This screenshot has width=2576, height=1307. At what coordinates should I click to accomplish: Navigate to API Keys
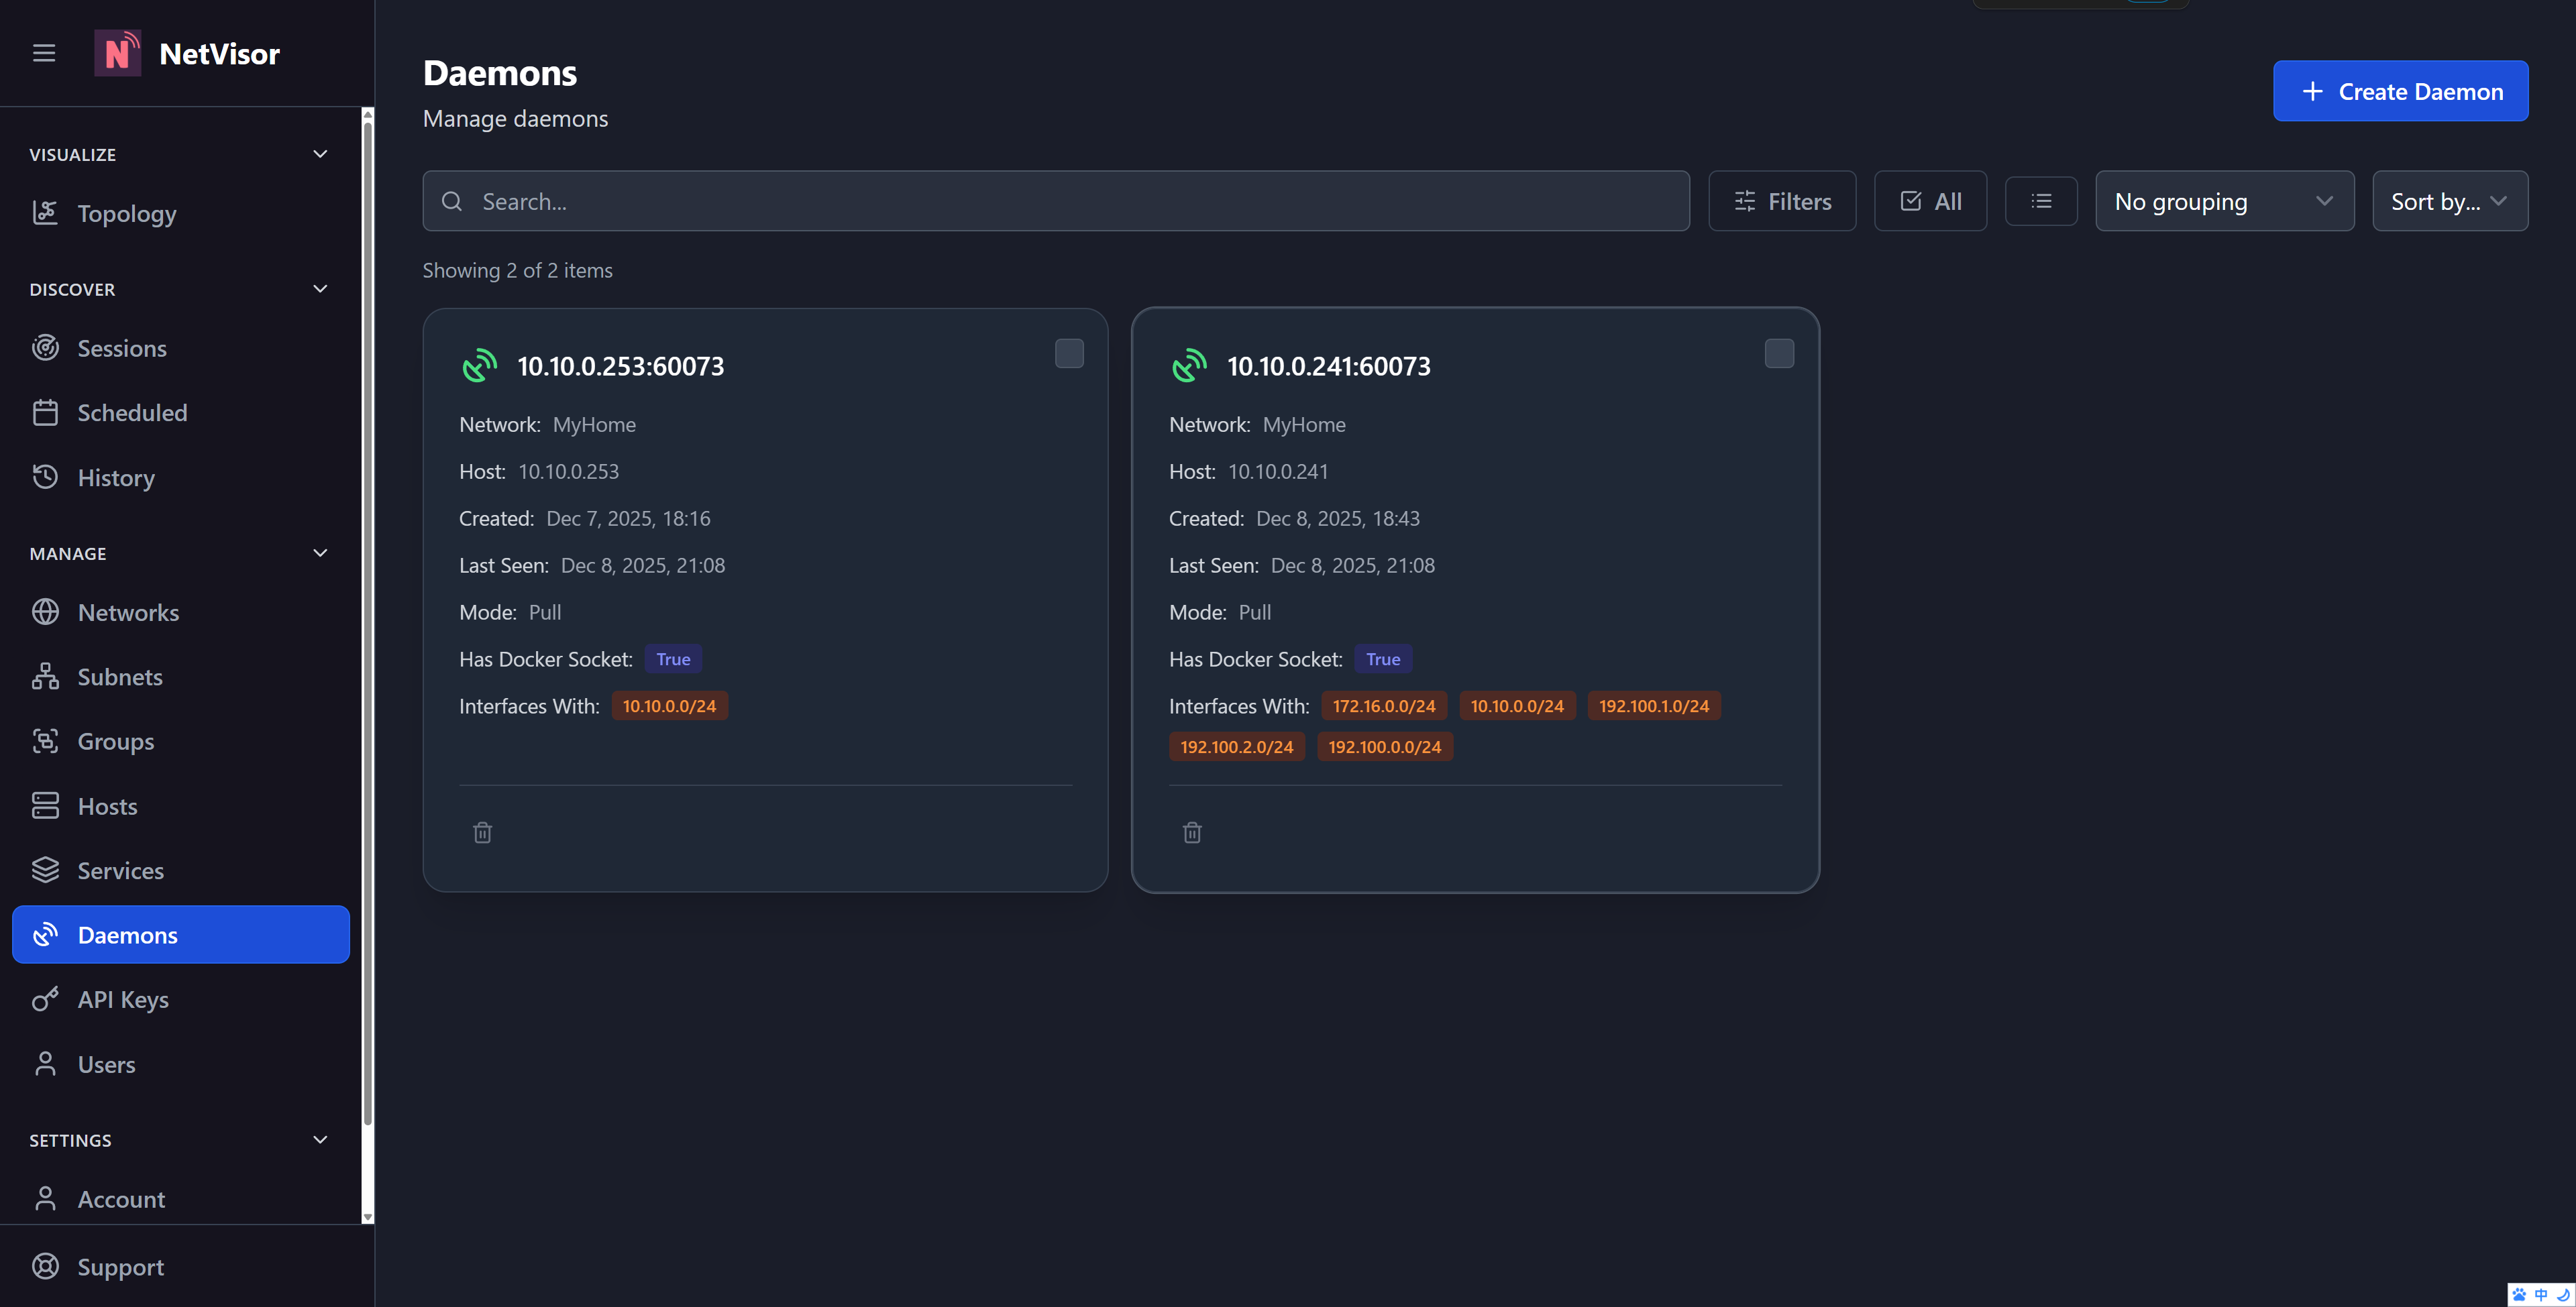click(x=122, y=999)
